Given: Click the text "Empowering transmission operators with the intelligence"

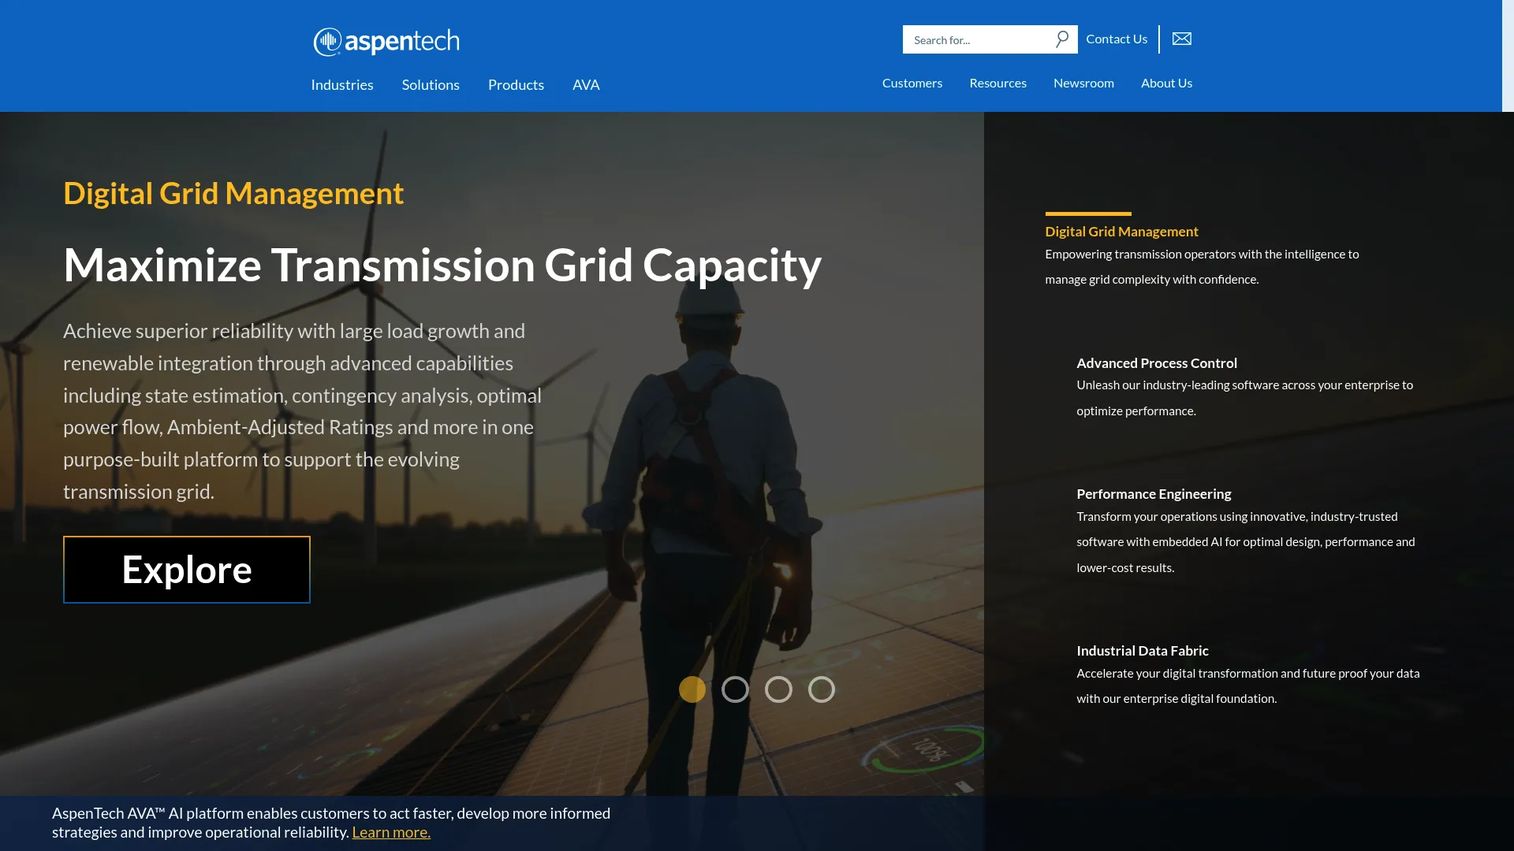Looking at the screenshot, I should tap(1202, 267).
